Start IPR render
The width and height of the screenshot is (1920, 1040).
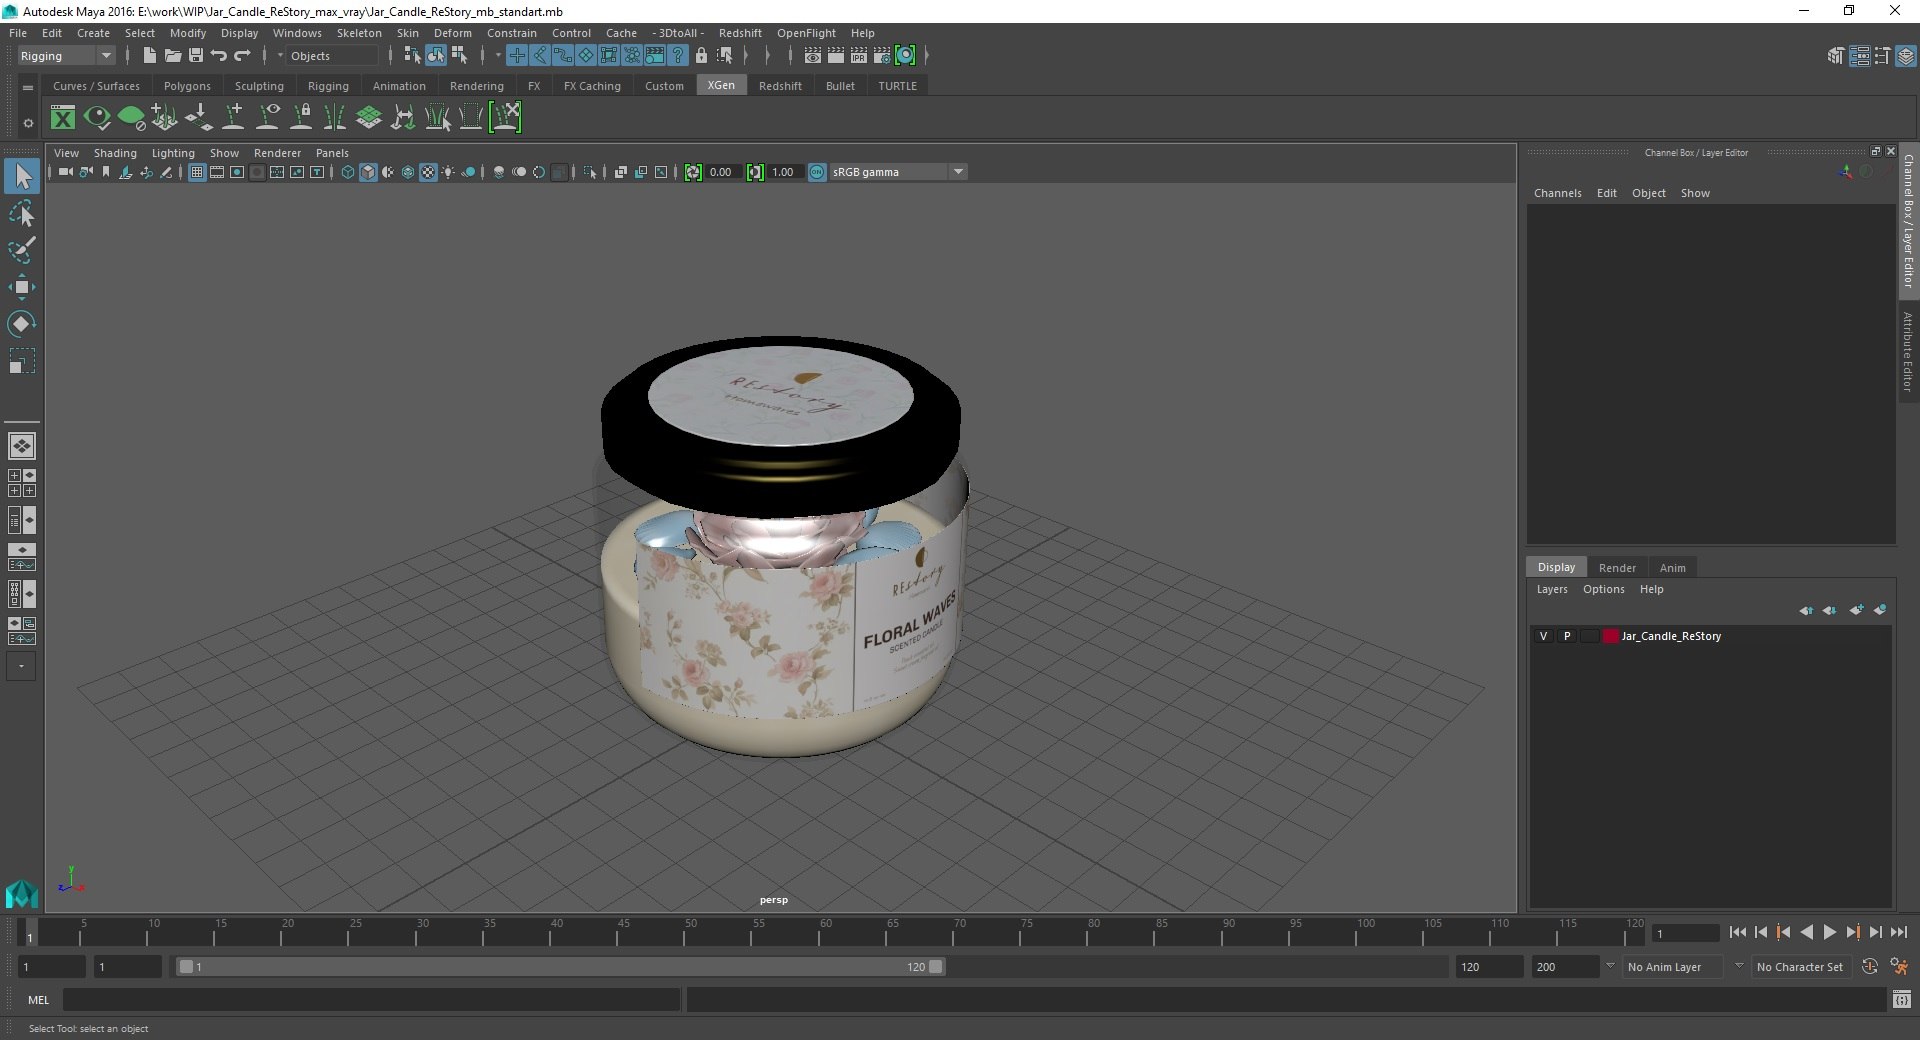(859, 56)
